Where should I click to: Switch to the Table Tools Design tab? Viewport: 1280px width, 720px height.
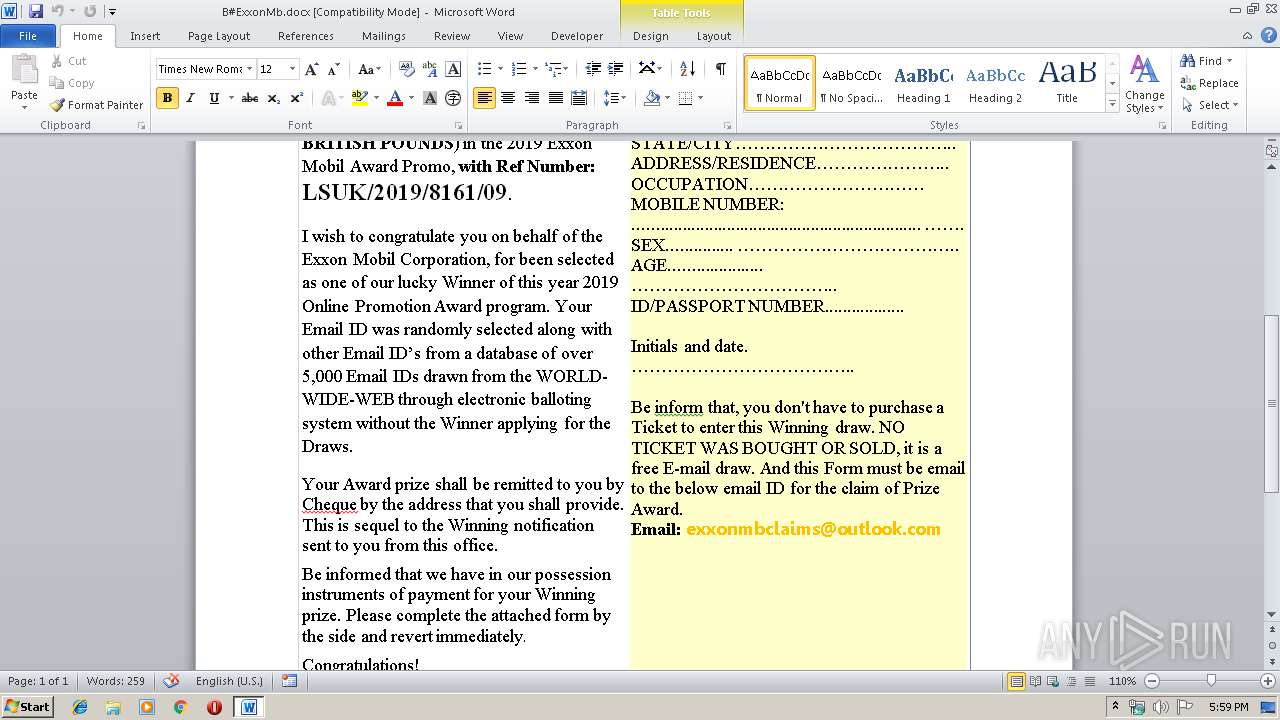651,36
